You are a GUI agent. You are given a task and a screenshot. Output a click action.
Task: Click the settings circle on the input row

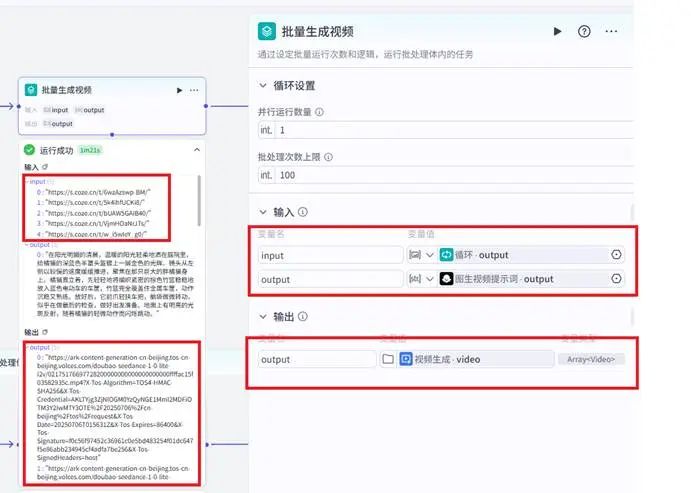click(x=617, y=255)
